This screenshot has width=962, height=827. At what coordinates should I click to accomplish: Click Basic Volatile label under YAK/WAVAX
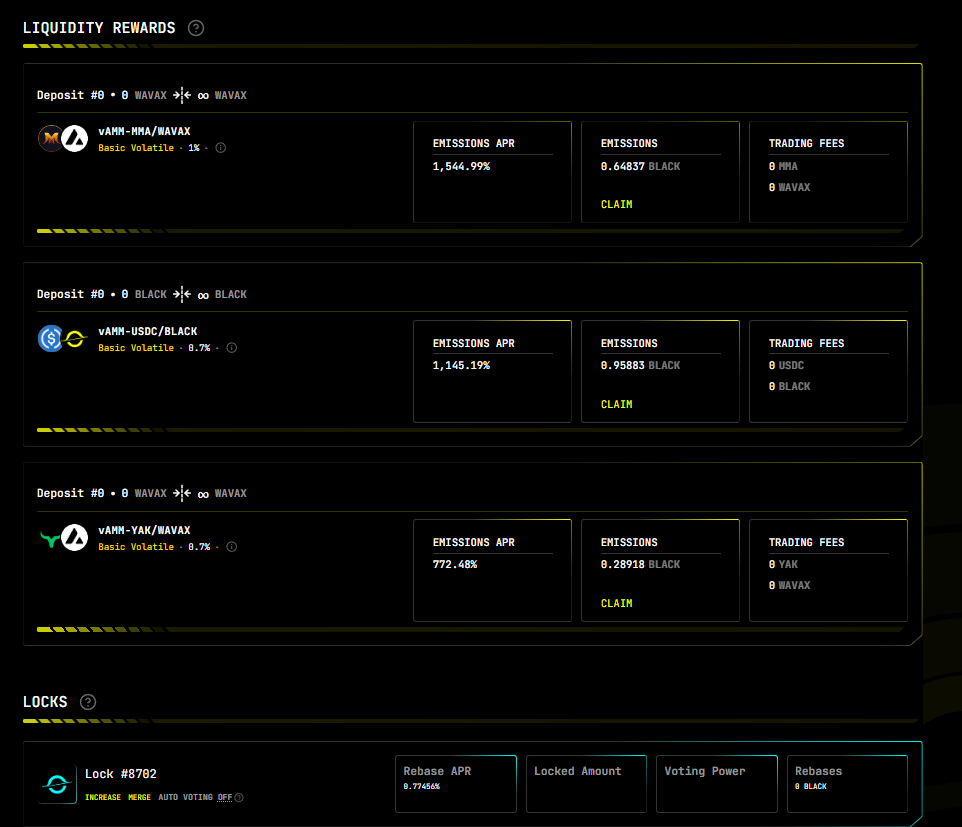tap(136, 547)
